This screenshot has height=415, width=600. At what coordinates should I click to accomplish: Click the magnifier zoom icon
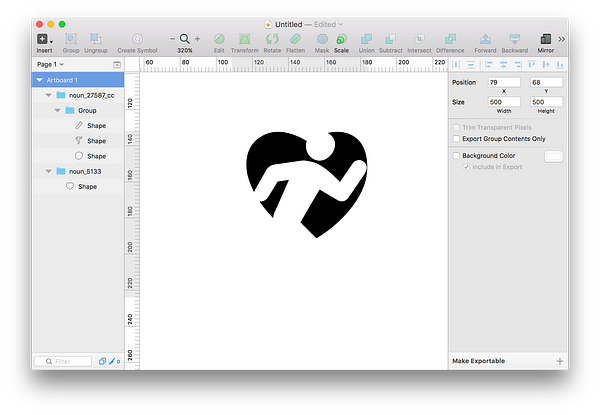pyautogui.click(x=184, y=39)
